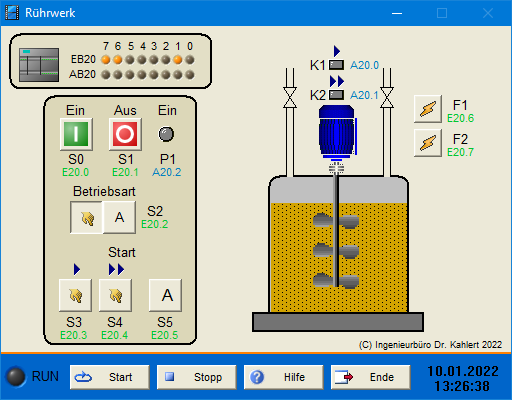The image size is (512, 400).
Task: Push the green S0 Ein button
Action: click(76, 134)
